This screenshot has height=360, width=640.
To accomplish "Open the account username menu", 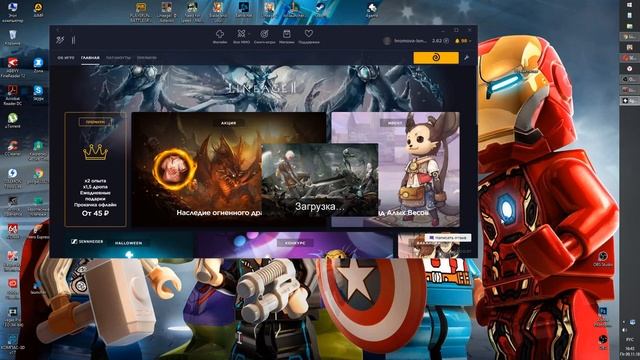I will pos(410,41).
